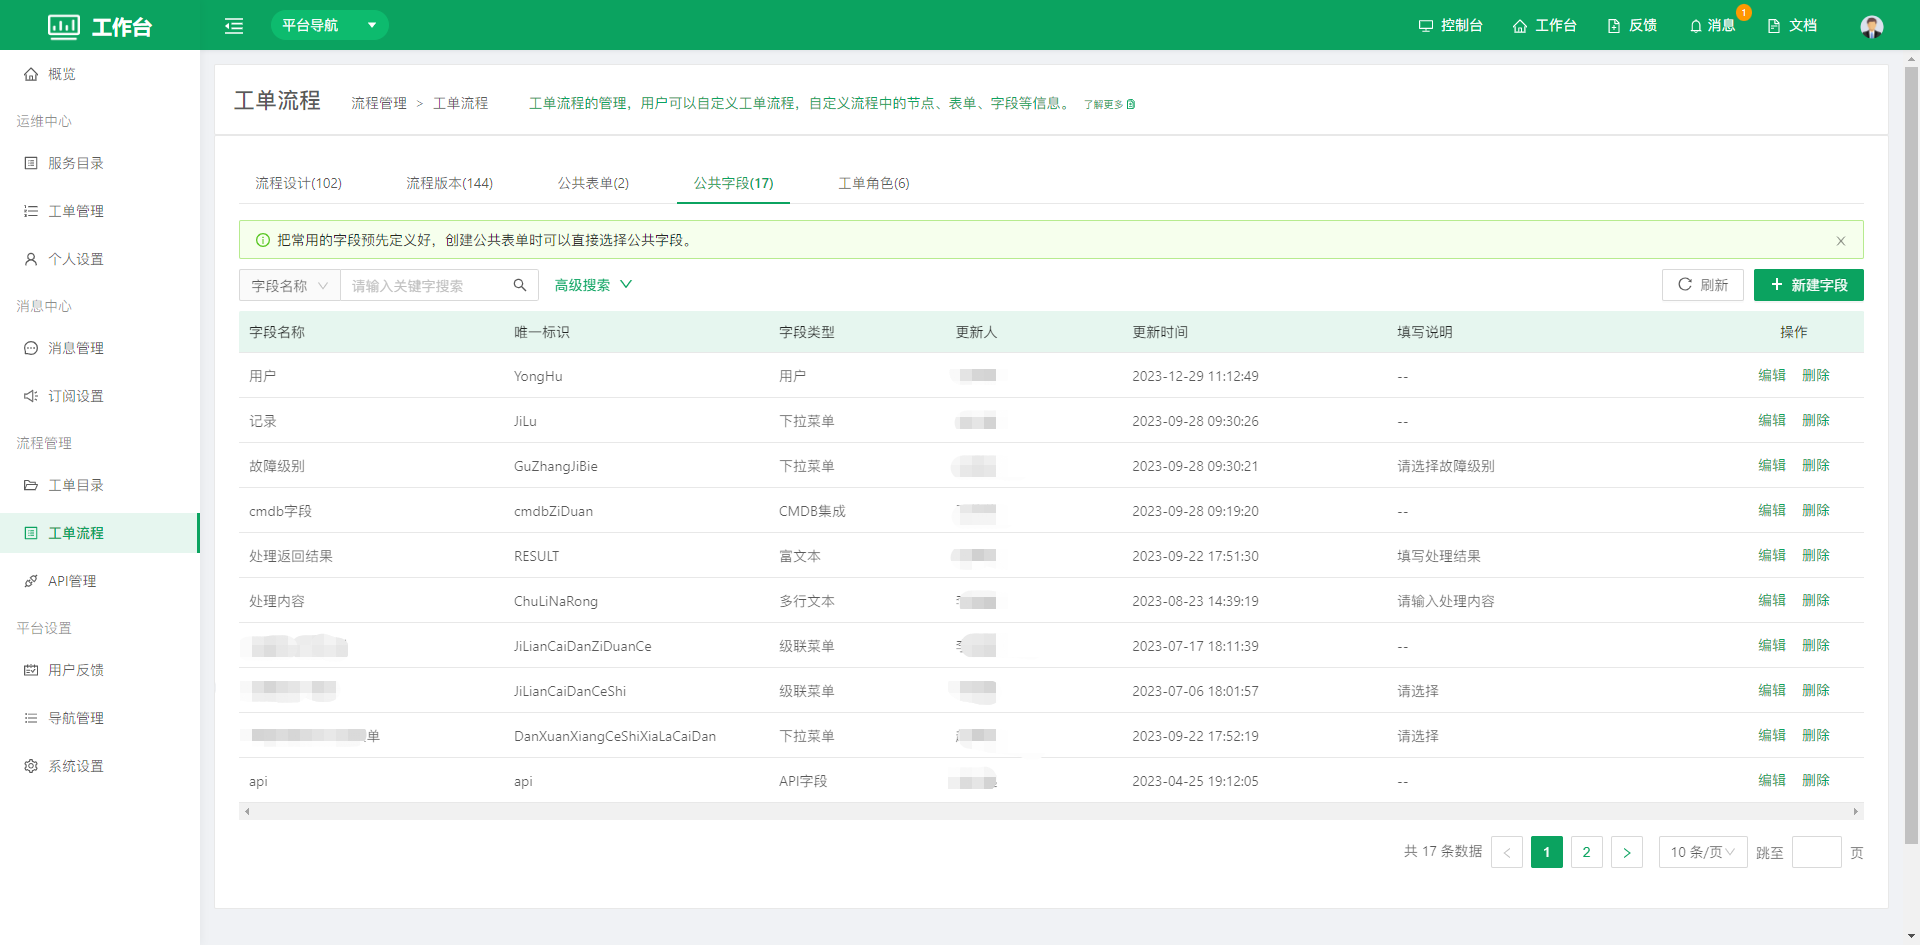Click the 跳至 page jump input

pyautogui.click(x=1817, y=852)
